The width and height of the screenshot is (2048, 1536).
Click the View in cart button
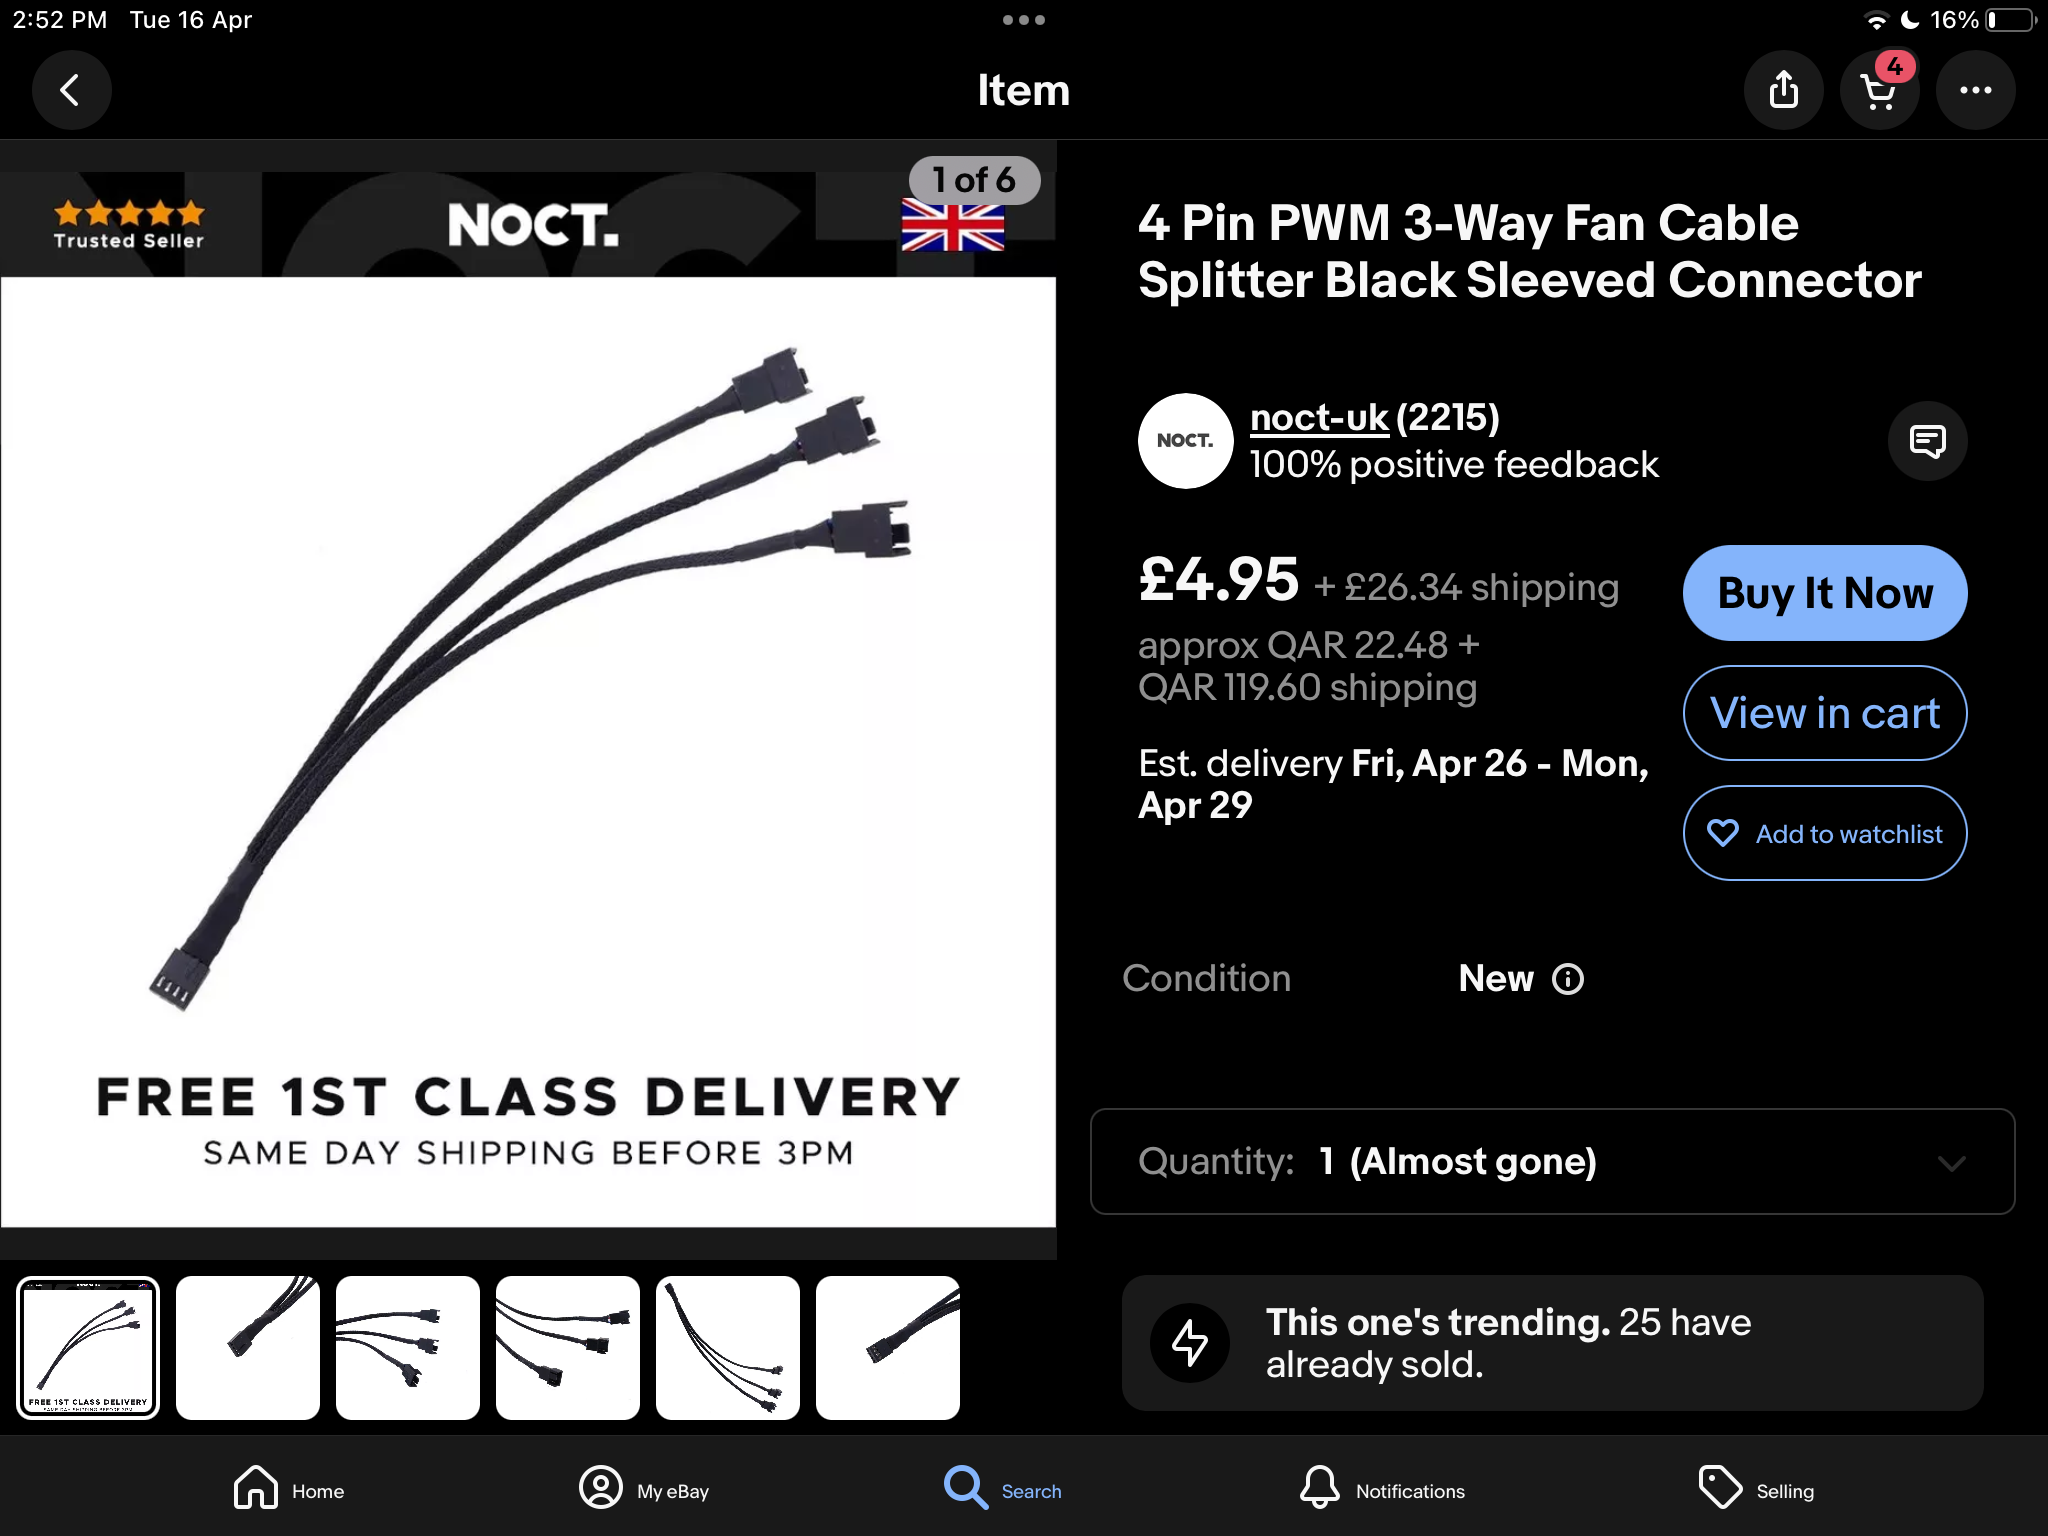[x=1825, y=713]
